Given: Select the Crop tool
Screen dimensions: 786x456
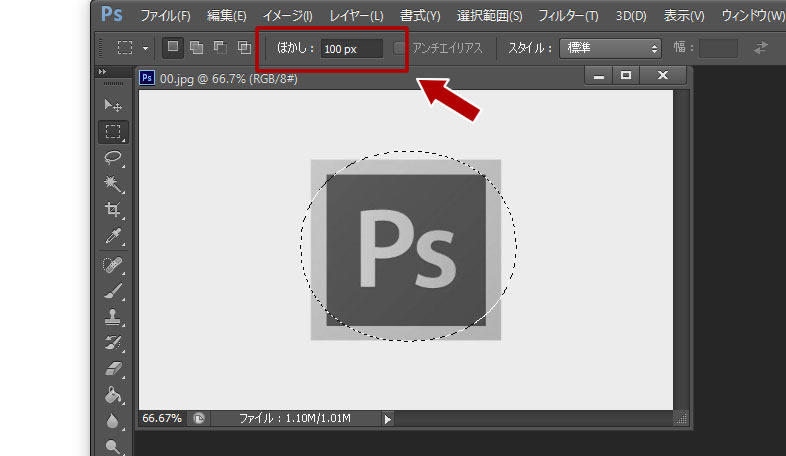Looking at the screenshot, I should coord(113,209).
